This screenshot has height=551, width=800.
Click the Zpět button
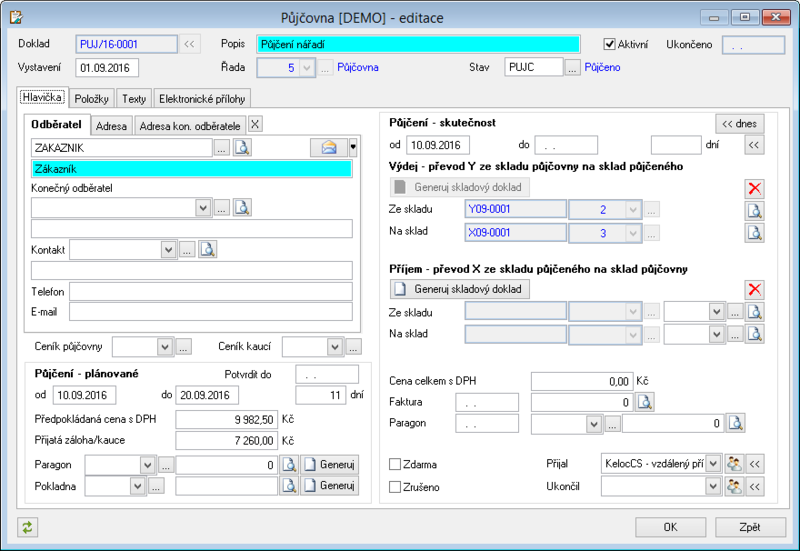click(750, 527)
